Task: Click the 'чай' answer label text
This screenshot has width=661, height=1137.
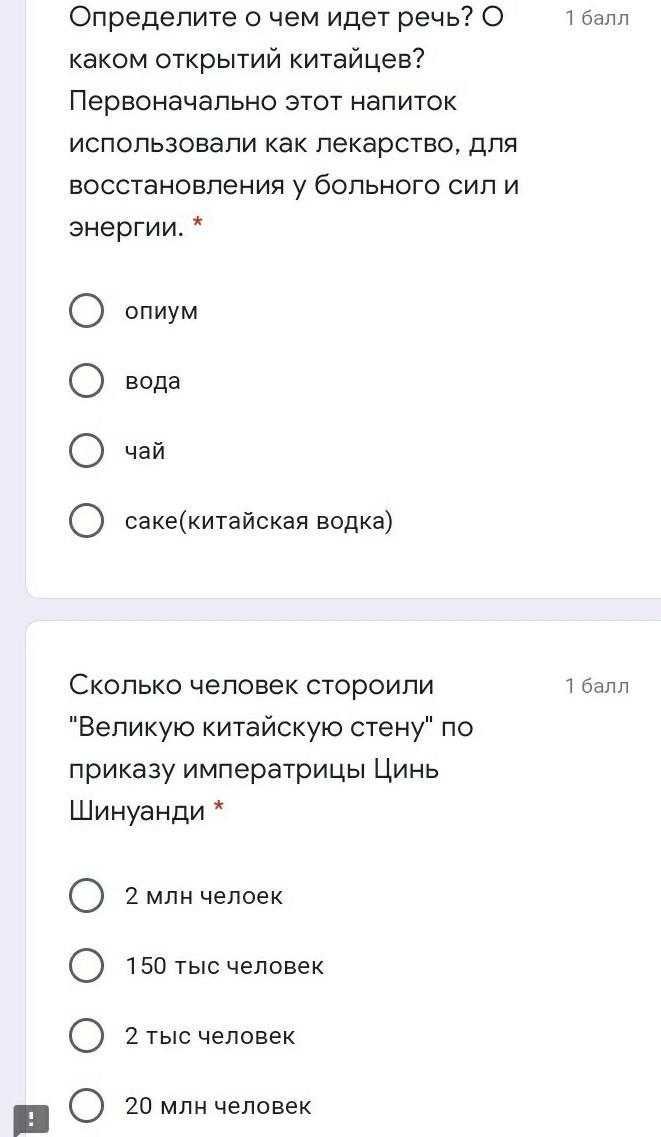Action: click(x=144, y=451)
